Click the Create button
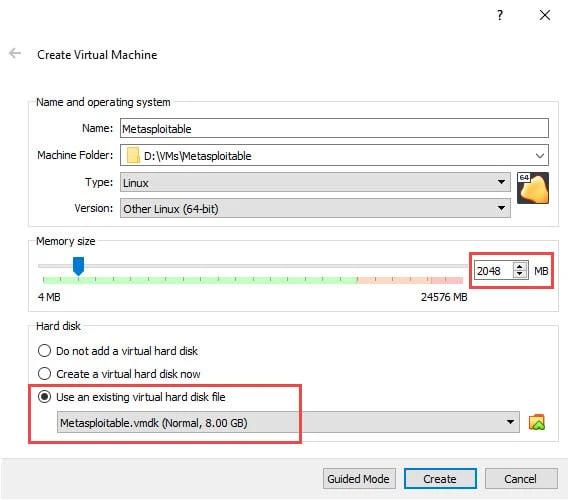The height and width of the screenshot is (500, 569). click(x=440, y=479)
